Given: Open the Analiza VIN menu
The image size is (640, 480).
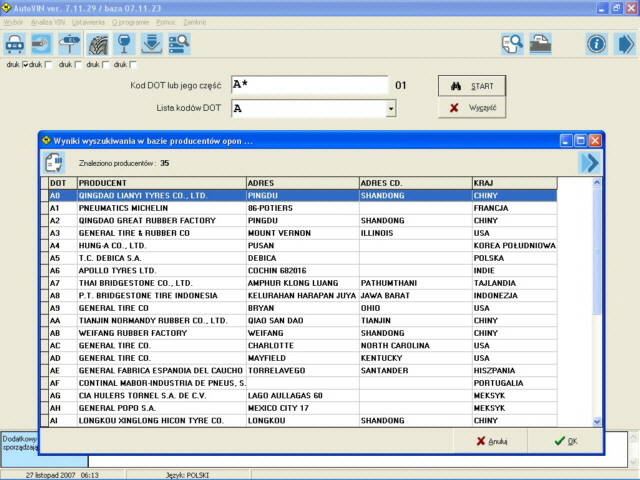Looking at the screenshot, I should pyautogui.click(x=48, y=22).
